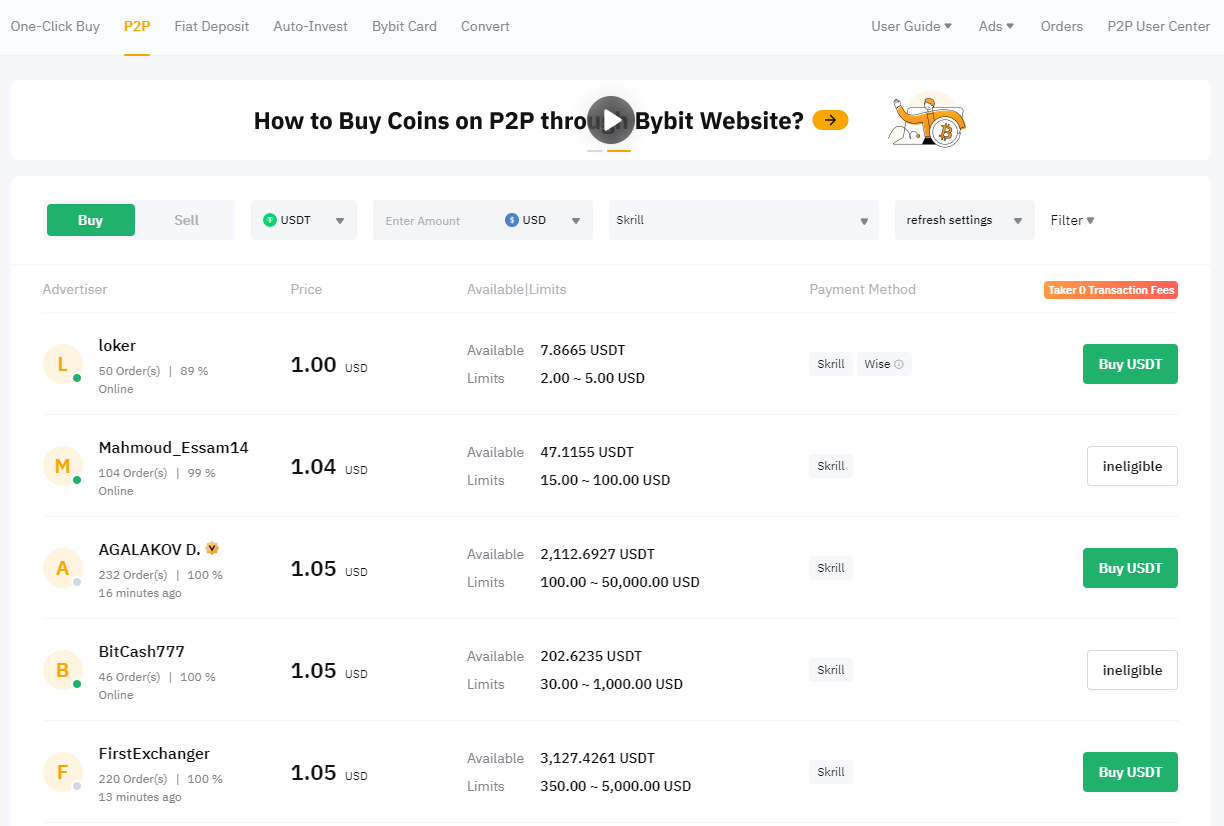Click ineligible button for Mahmoud_Essam14
Screen dimensions: 1224x826
pos(1132,466)
